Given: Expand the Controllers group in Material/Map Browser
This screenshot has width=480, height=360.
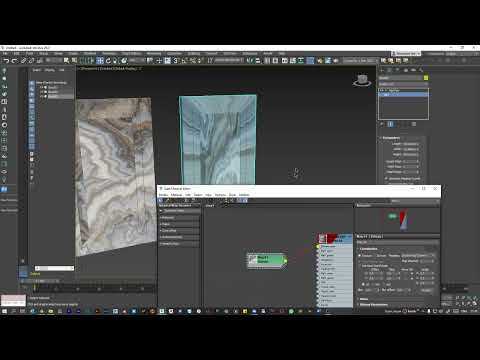Looking at the screenshot, I should (x=179, y=231).
